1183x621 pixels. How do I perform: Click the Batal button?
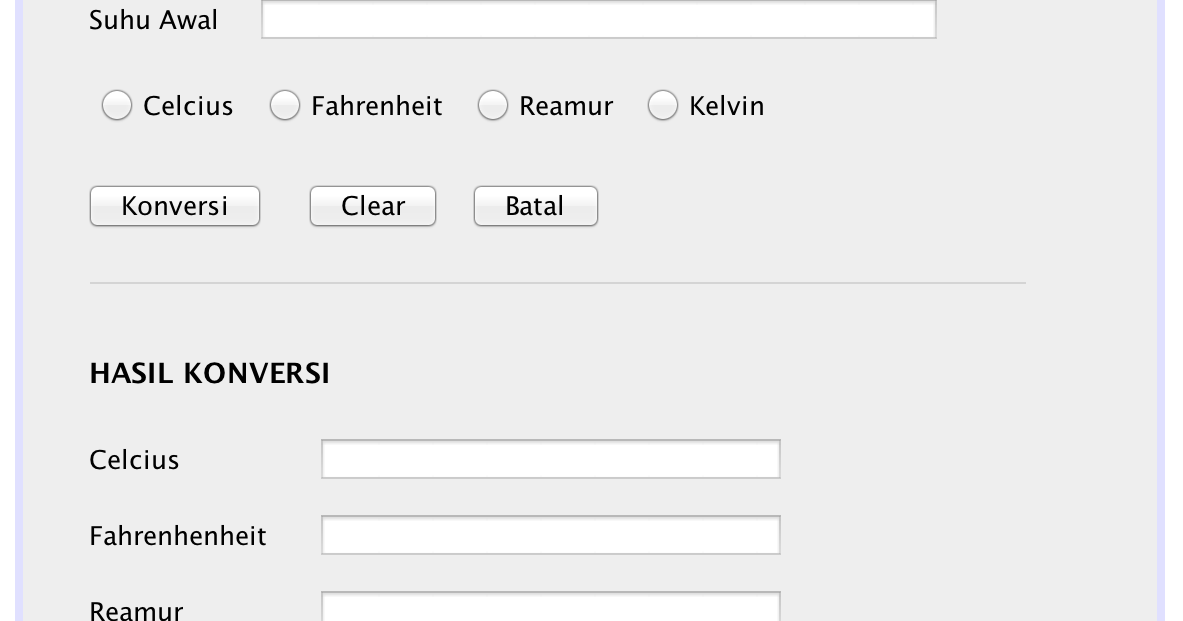point(535,206)
